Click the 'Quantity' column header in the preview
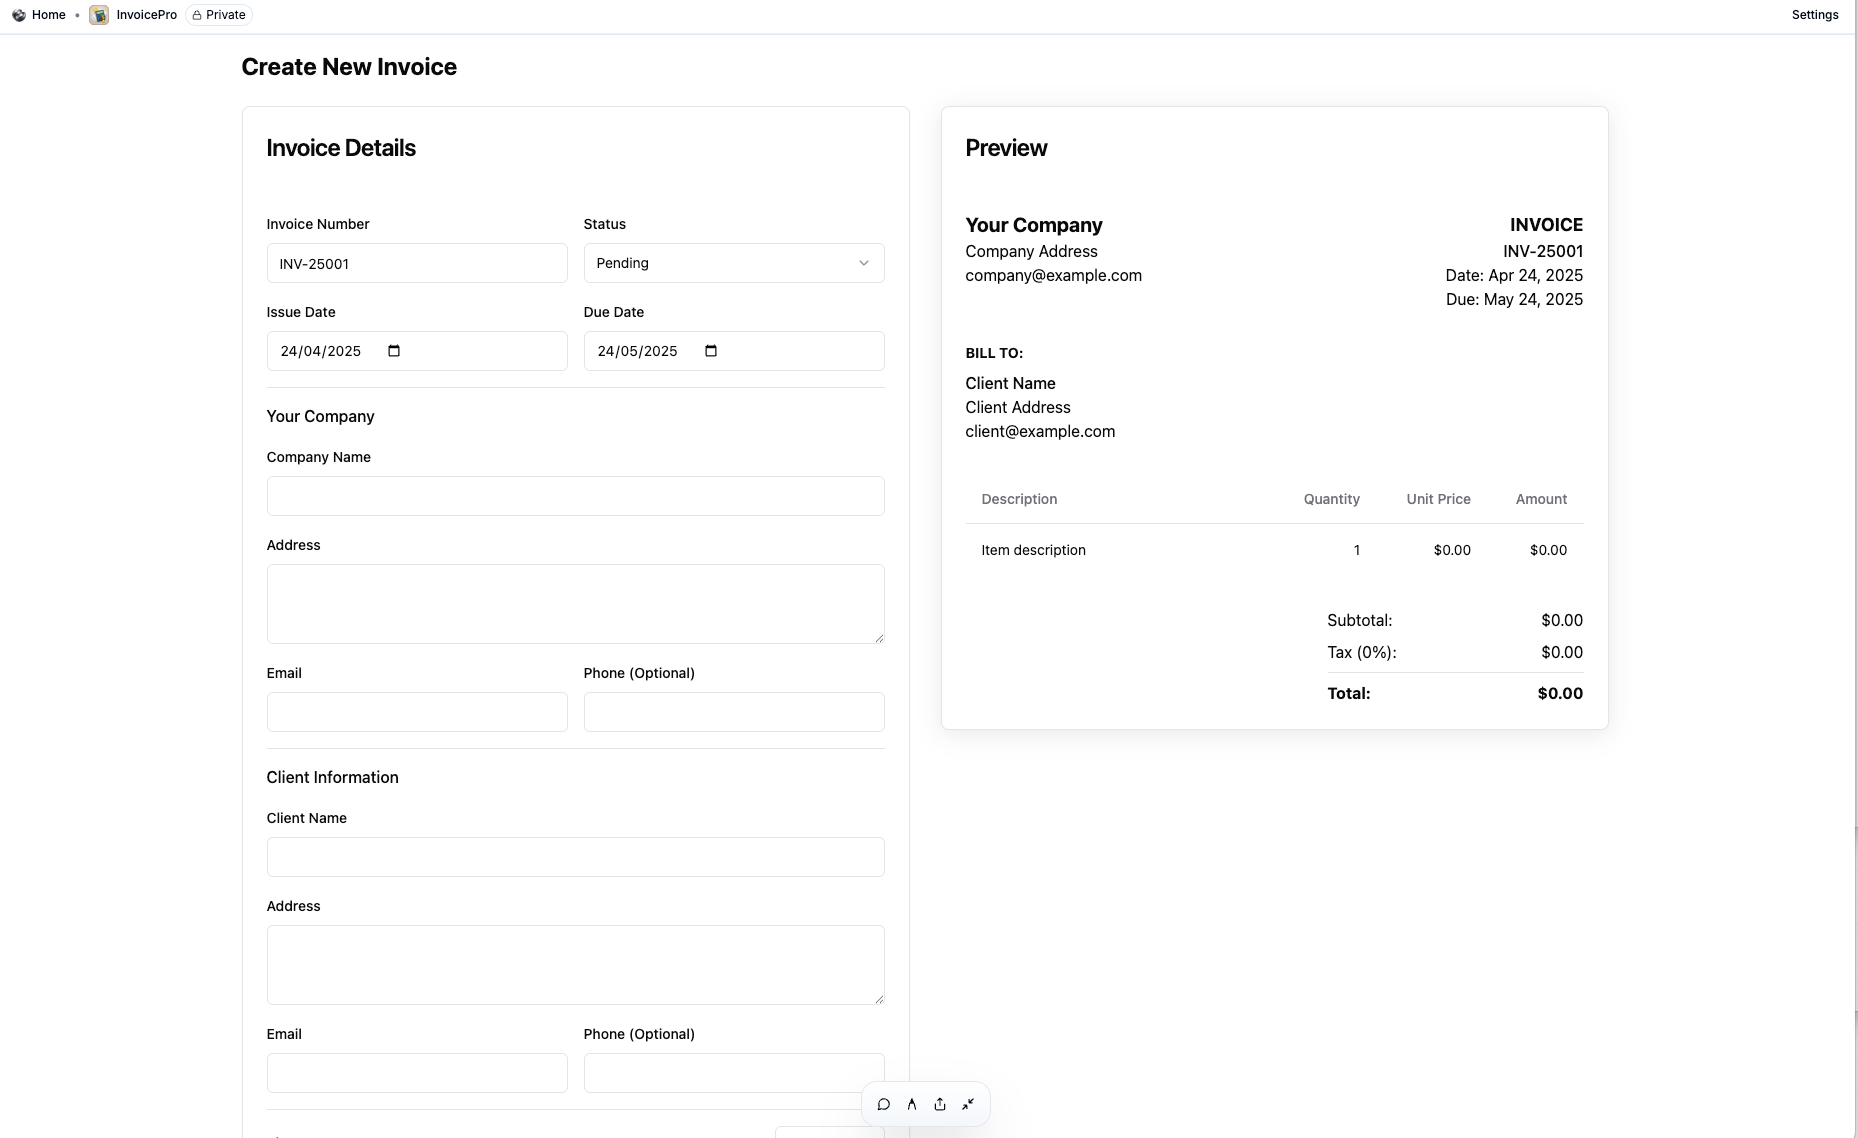The image size is (1858, 1138). coord(1331,499)
